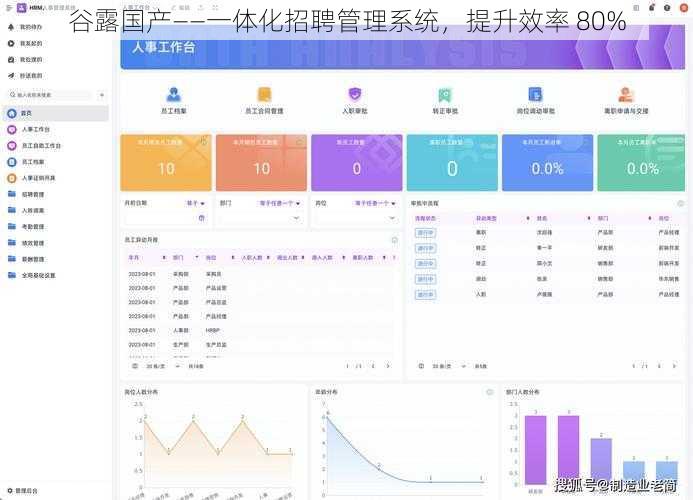Viewport: 693px width, 500px height.
Task: Click the HRBP cell in 员工异动月报
Action: pos(213,330)
